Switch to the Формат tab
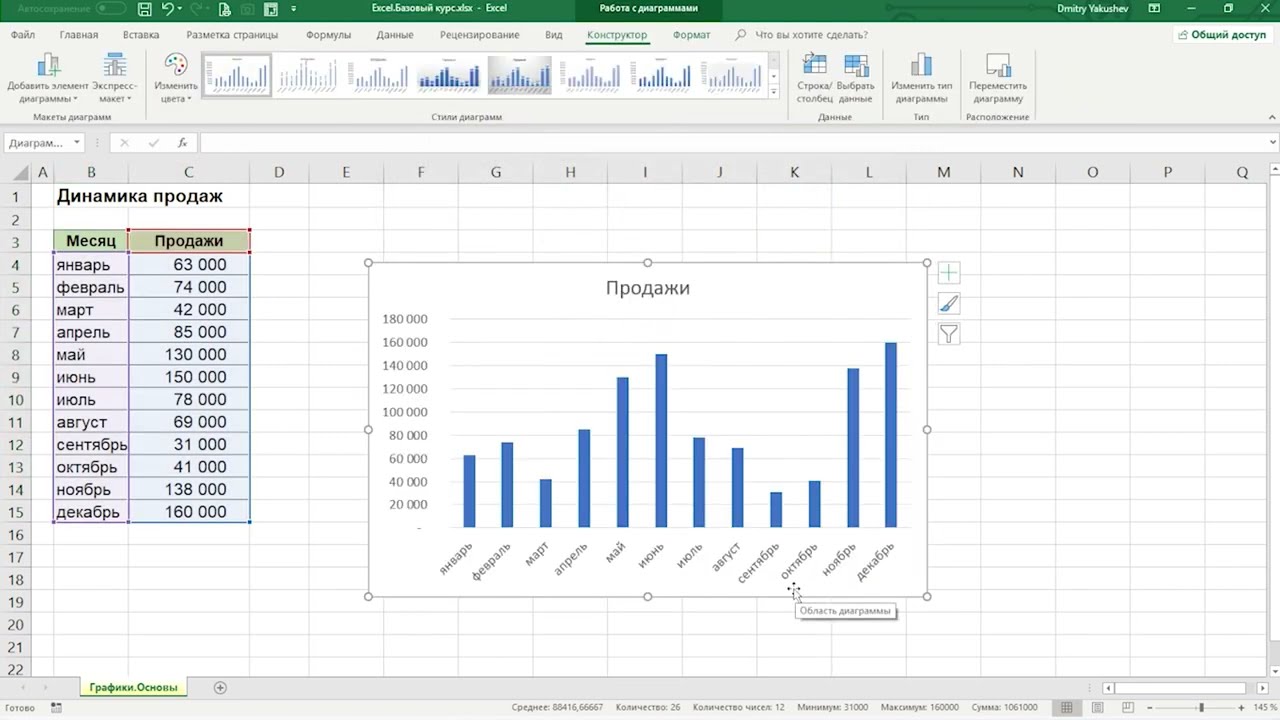 pyautogui.click(x=691, y=34)
